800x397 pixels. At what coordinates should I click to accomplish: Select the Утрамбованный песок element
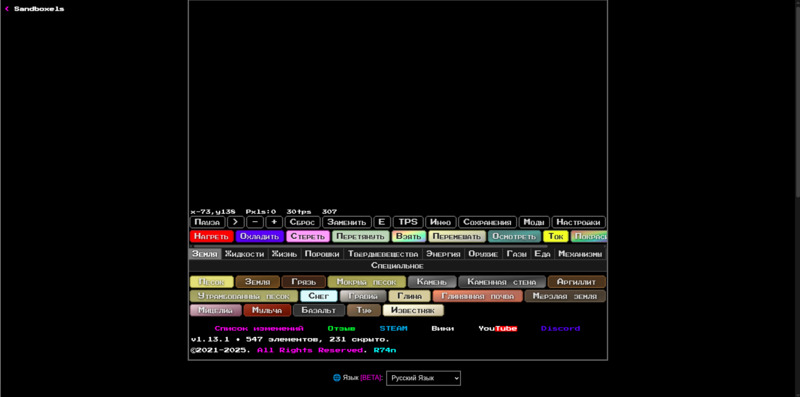pos(244,296)
